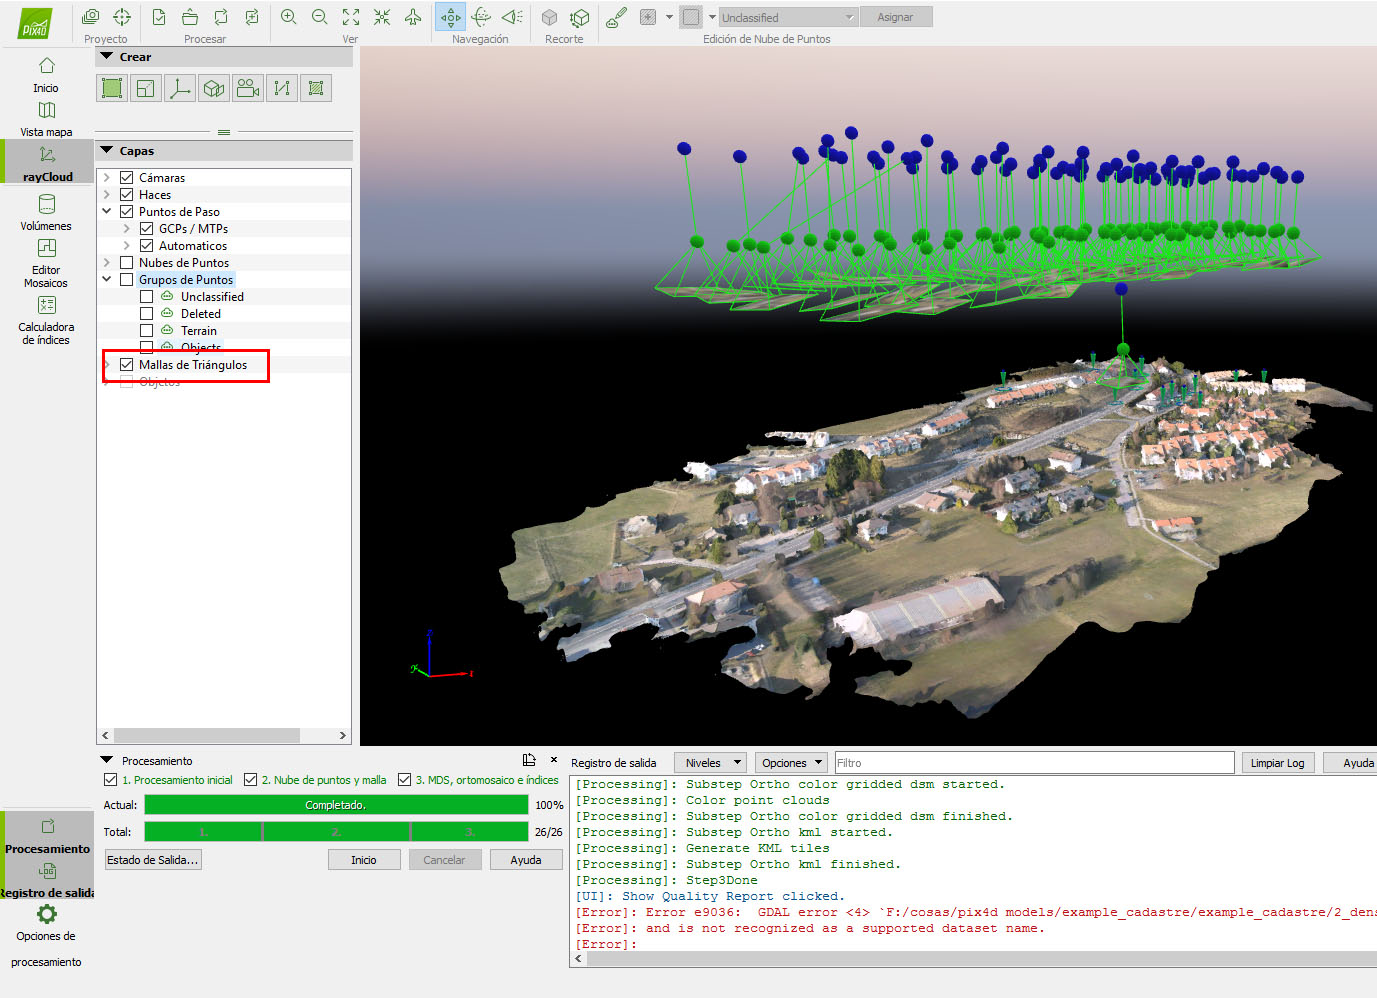Expand the Cámaras tree node
The width and height of the screenshot is (1377, 998).
107,178
